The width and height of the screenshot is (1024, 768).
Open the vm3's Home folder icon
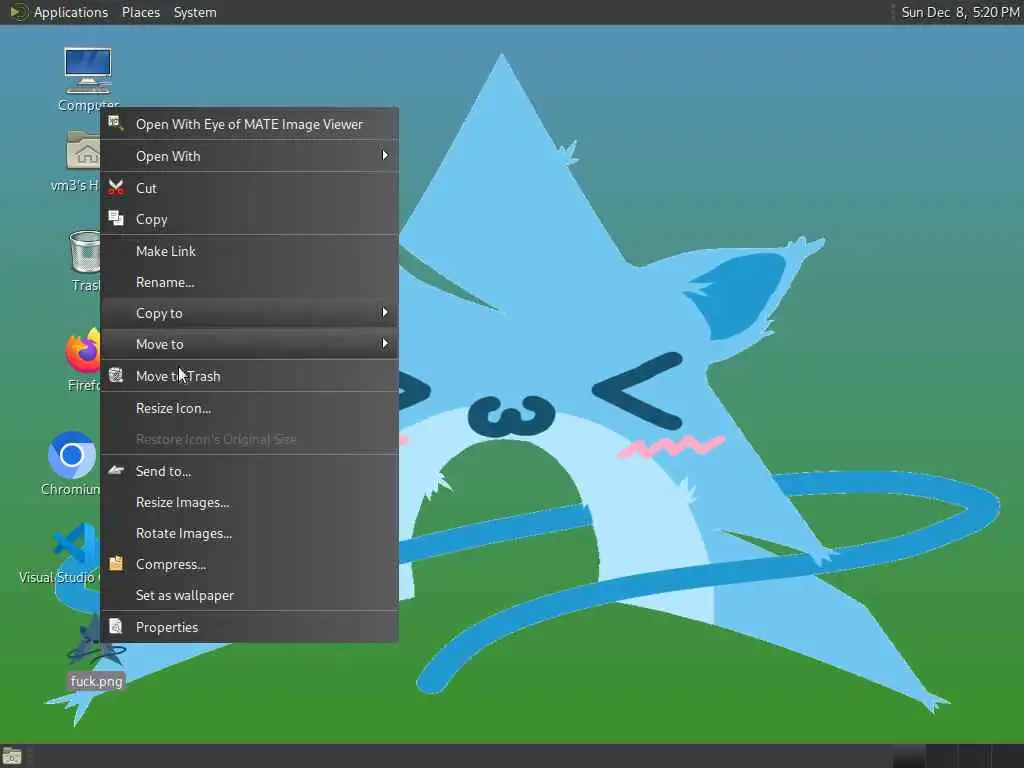pyautogui.click(x=83, y=151)
